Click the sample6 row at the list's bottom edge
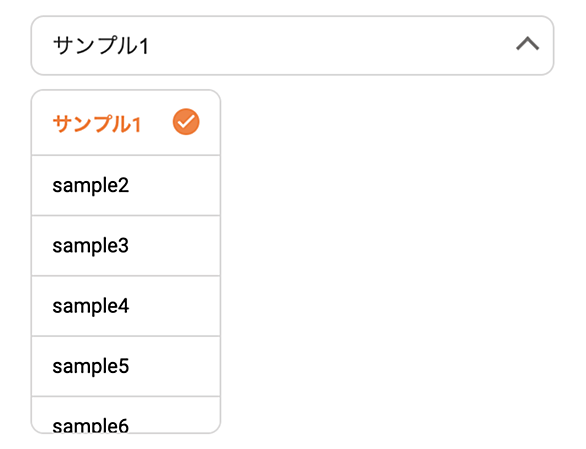The width and height of the screenshot is (586, 449). coord(126,415)
